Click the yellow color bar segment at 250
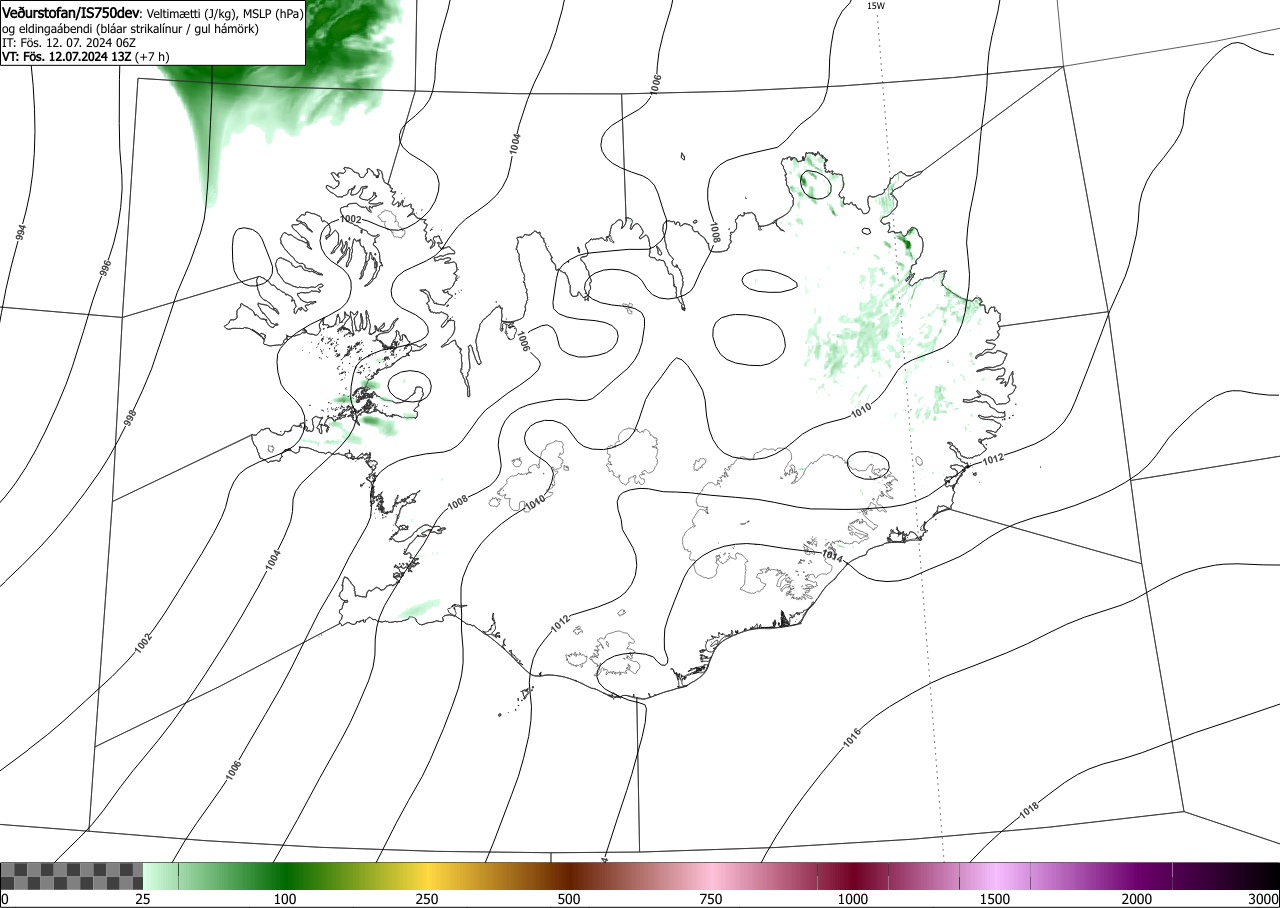This screenshot has height=908, width=1280. [427, 876]
